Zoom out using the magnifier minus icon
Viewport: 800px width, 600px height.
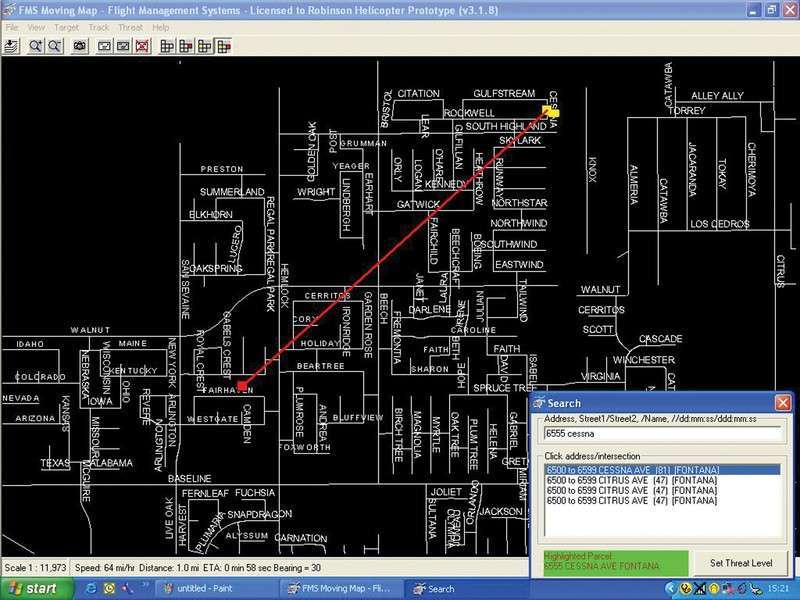coord(52,46)
